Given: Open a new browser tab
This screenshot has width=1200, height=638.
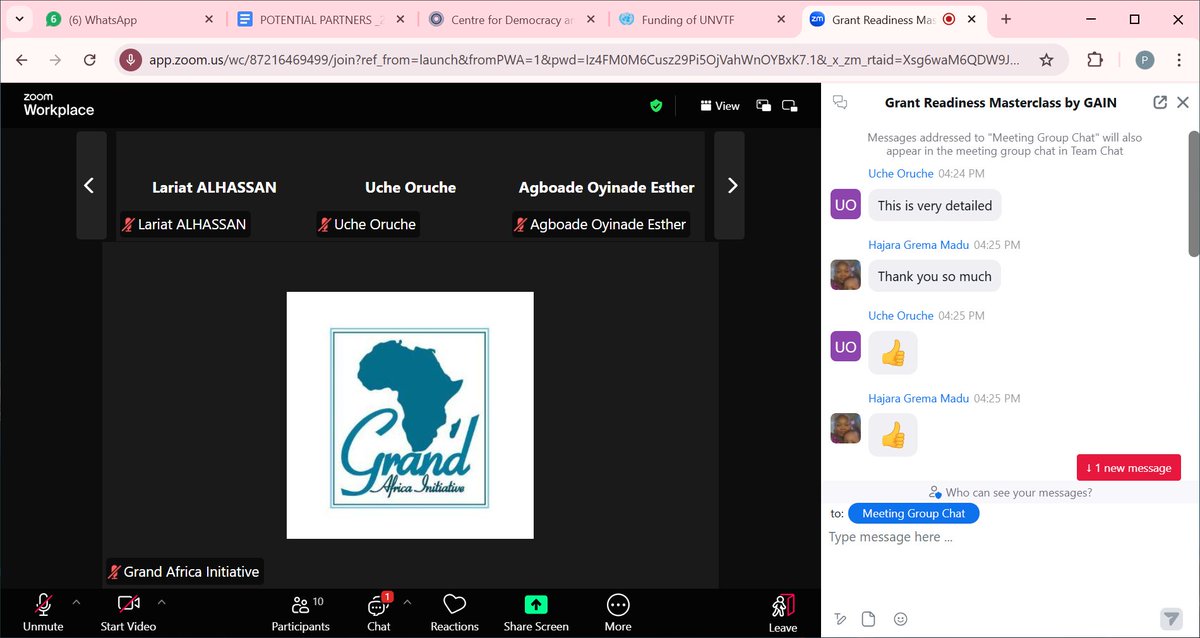Looking at the screenshot, I should point(1006,19).
